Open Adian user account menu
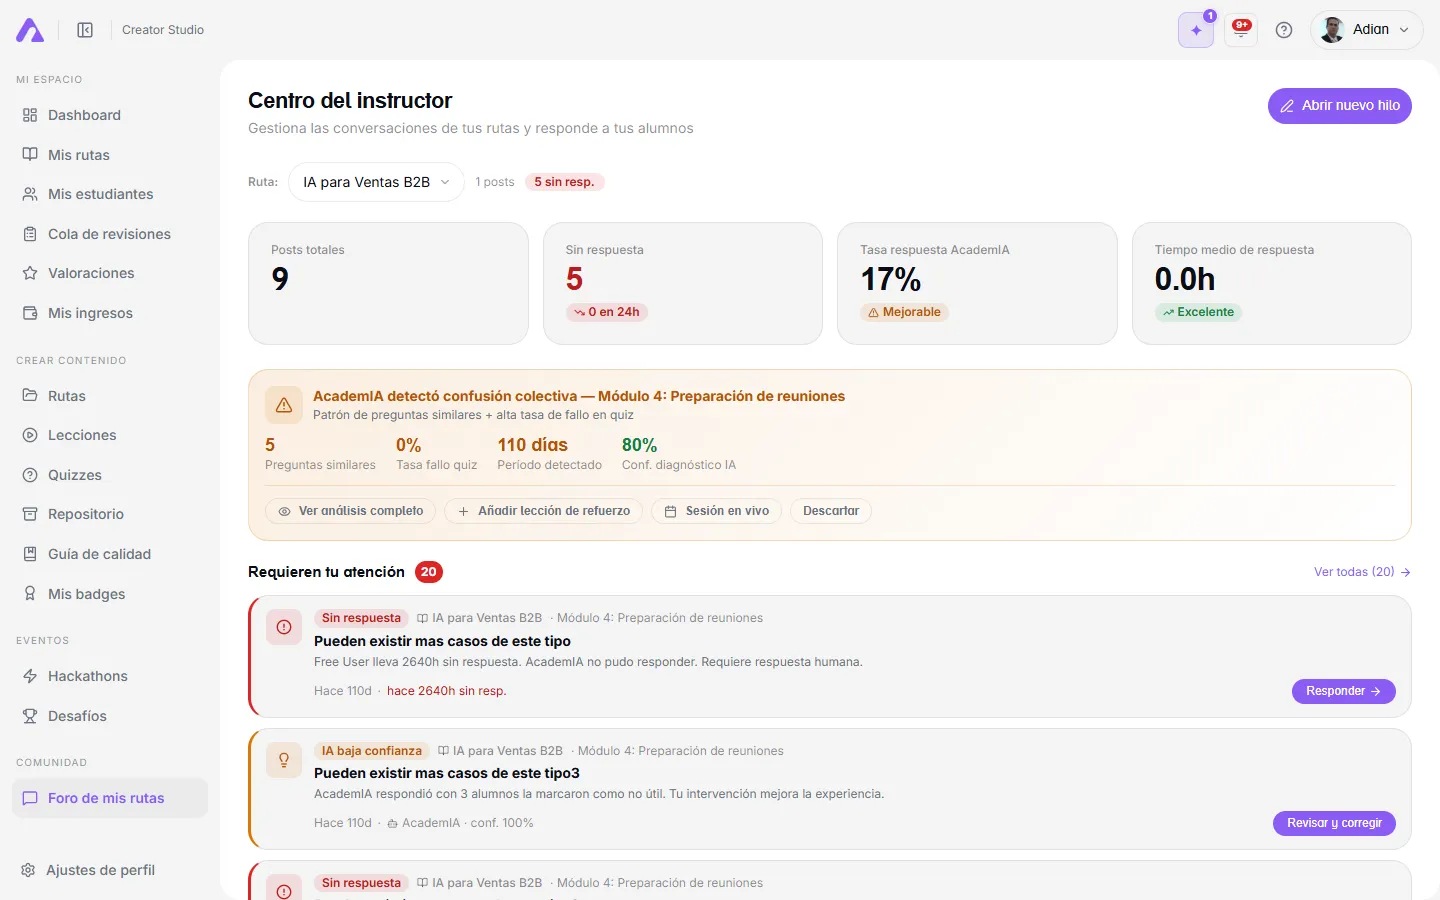Screen dimensions: 1440x900 coord(1366,30)
